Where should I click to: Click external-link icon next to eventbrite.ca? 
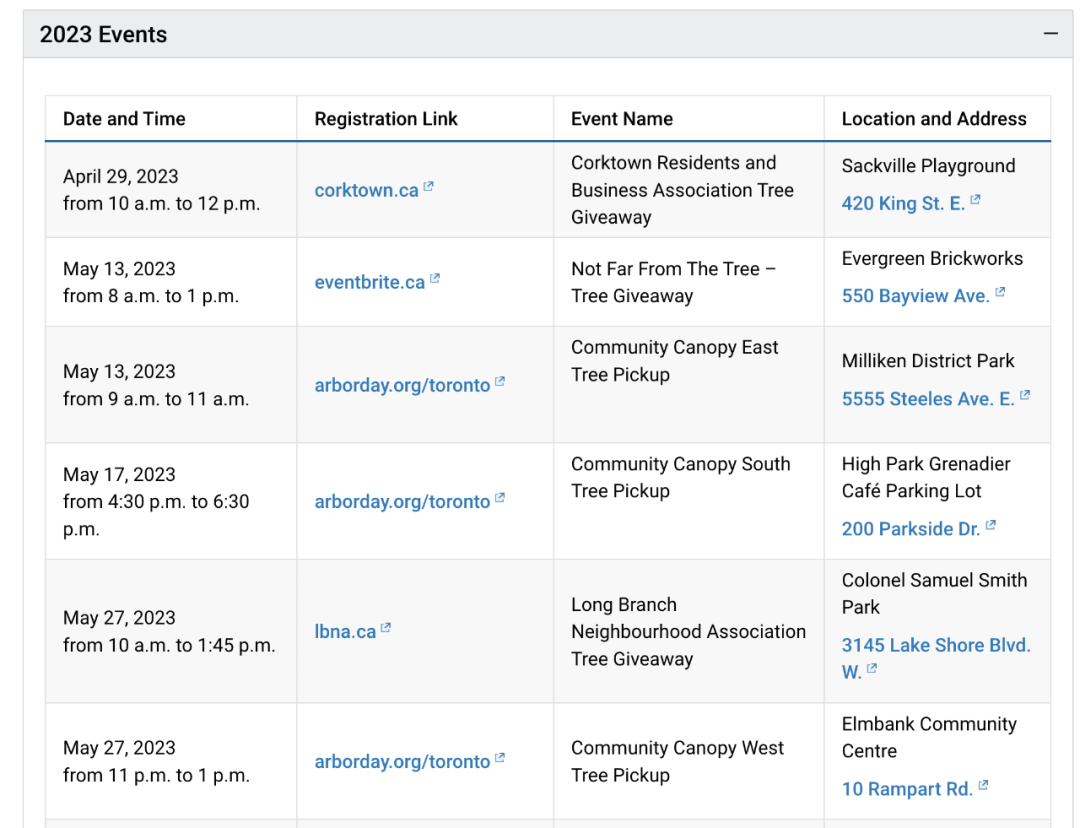click(x=435, y=279)
